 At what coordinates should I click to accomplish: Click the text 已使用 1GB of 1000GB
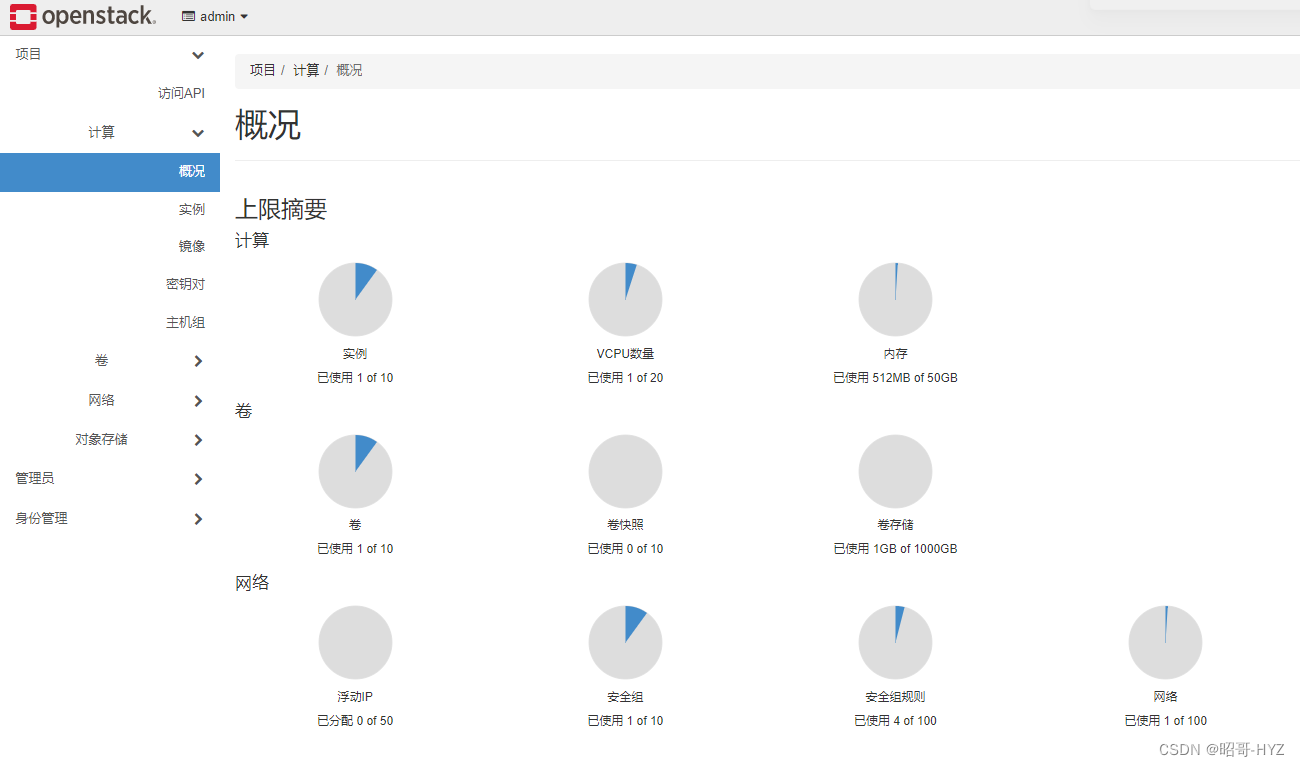[x=895, y=549]
